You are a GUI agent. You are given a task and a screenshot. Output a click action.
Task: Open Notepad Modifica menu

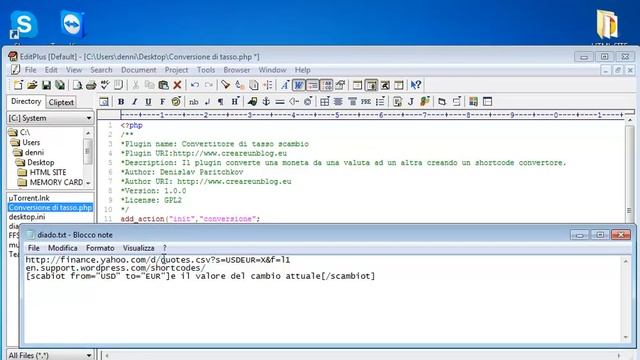tap(62, 248)
